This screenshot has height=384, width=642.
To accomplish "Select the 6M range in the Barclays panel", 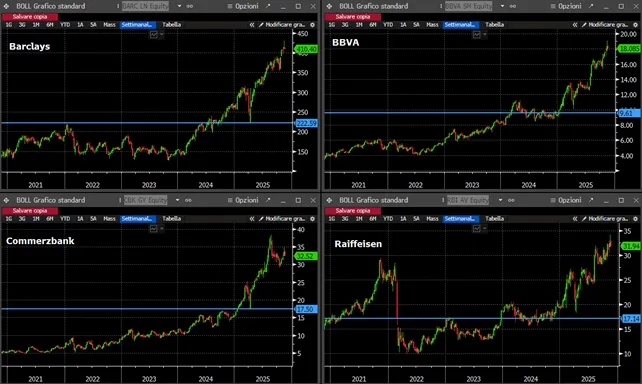I will pyautogui.click(x=50, y=25).
